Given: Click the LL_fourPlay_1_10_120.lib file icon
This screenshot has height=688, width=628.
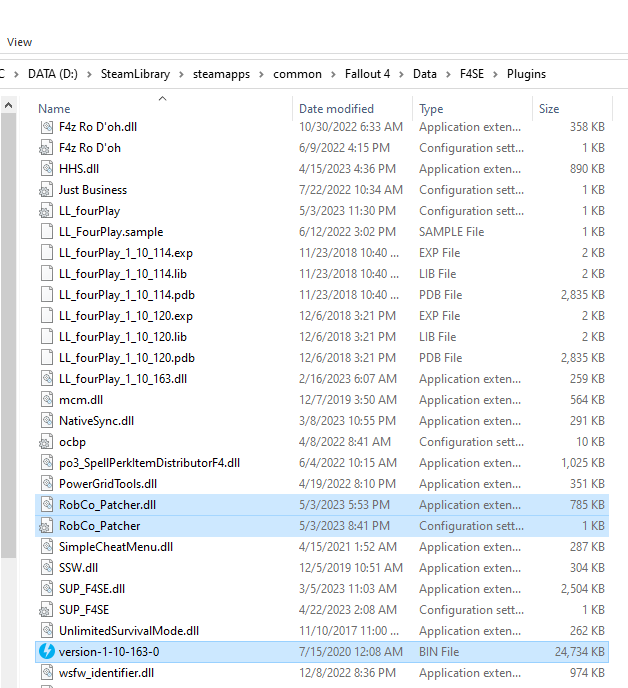Looking at the screenshot, I should tap(47, 337).
